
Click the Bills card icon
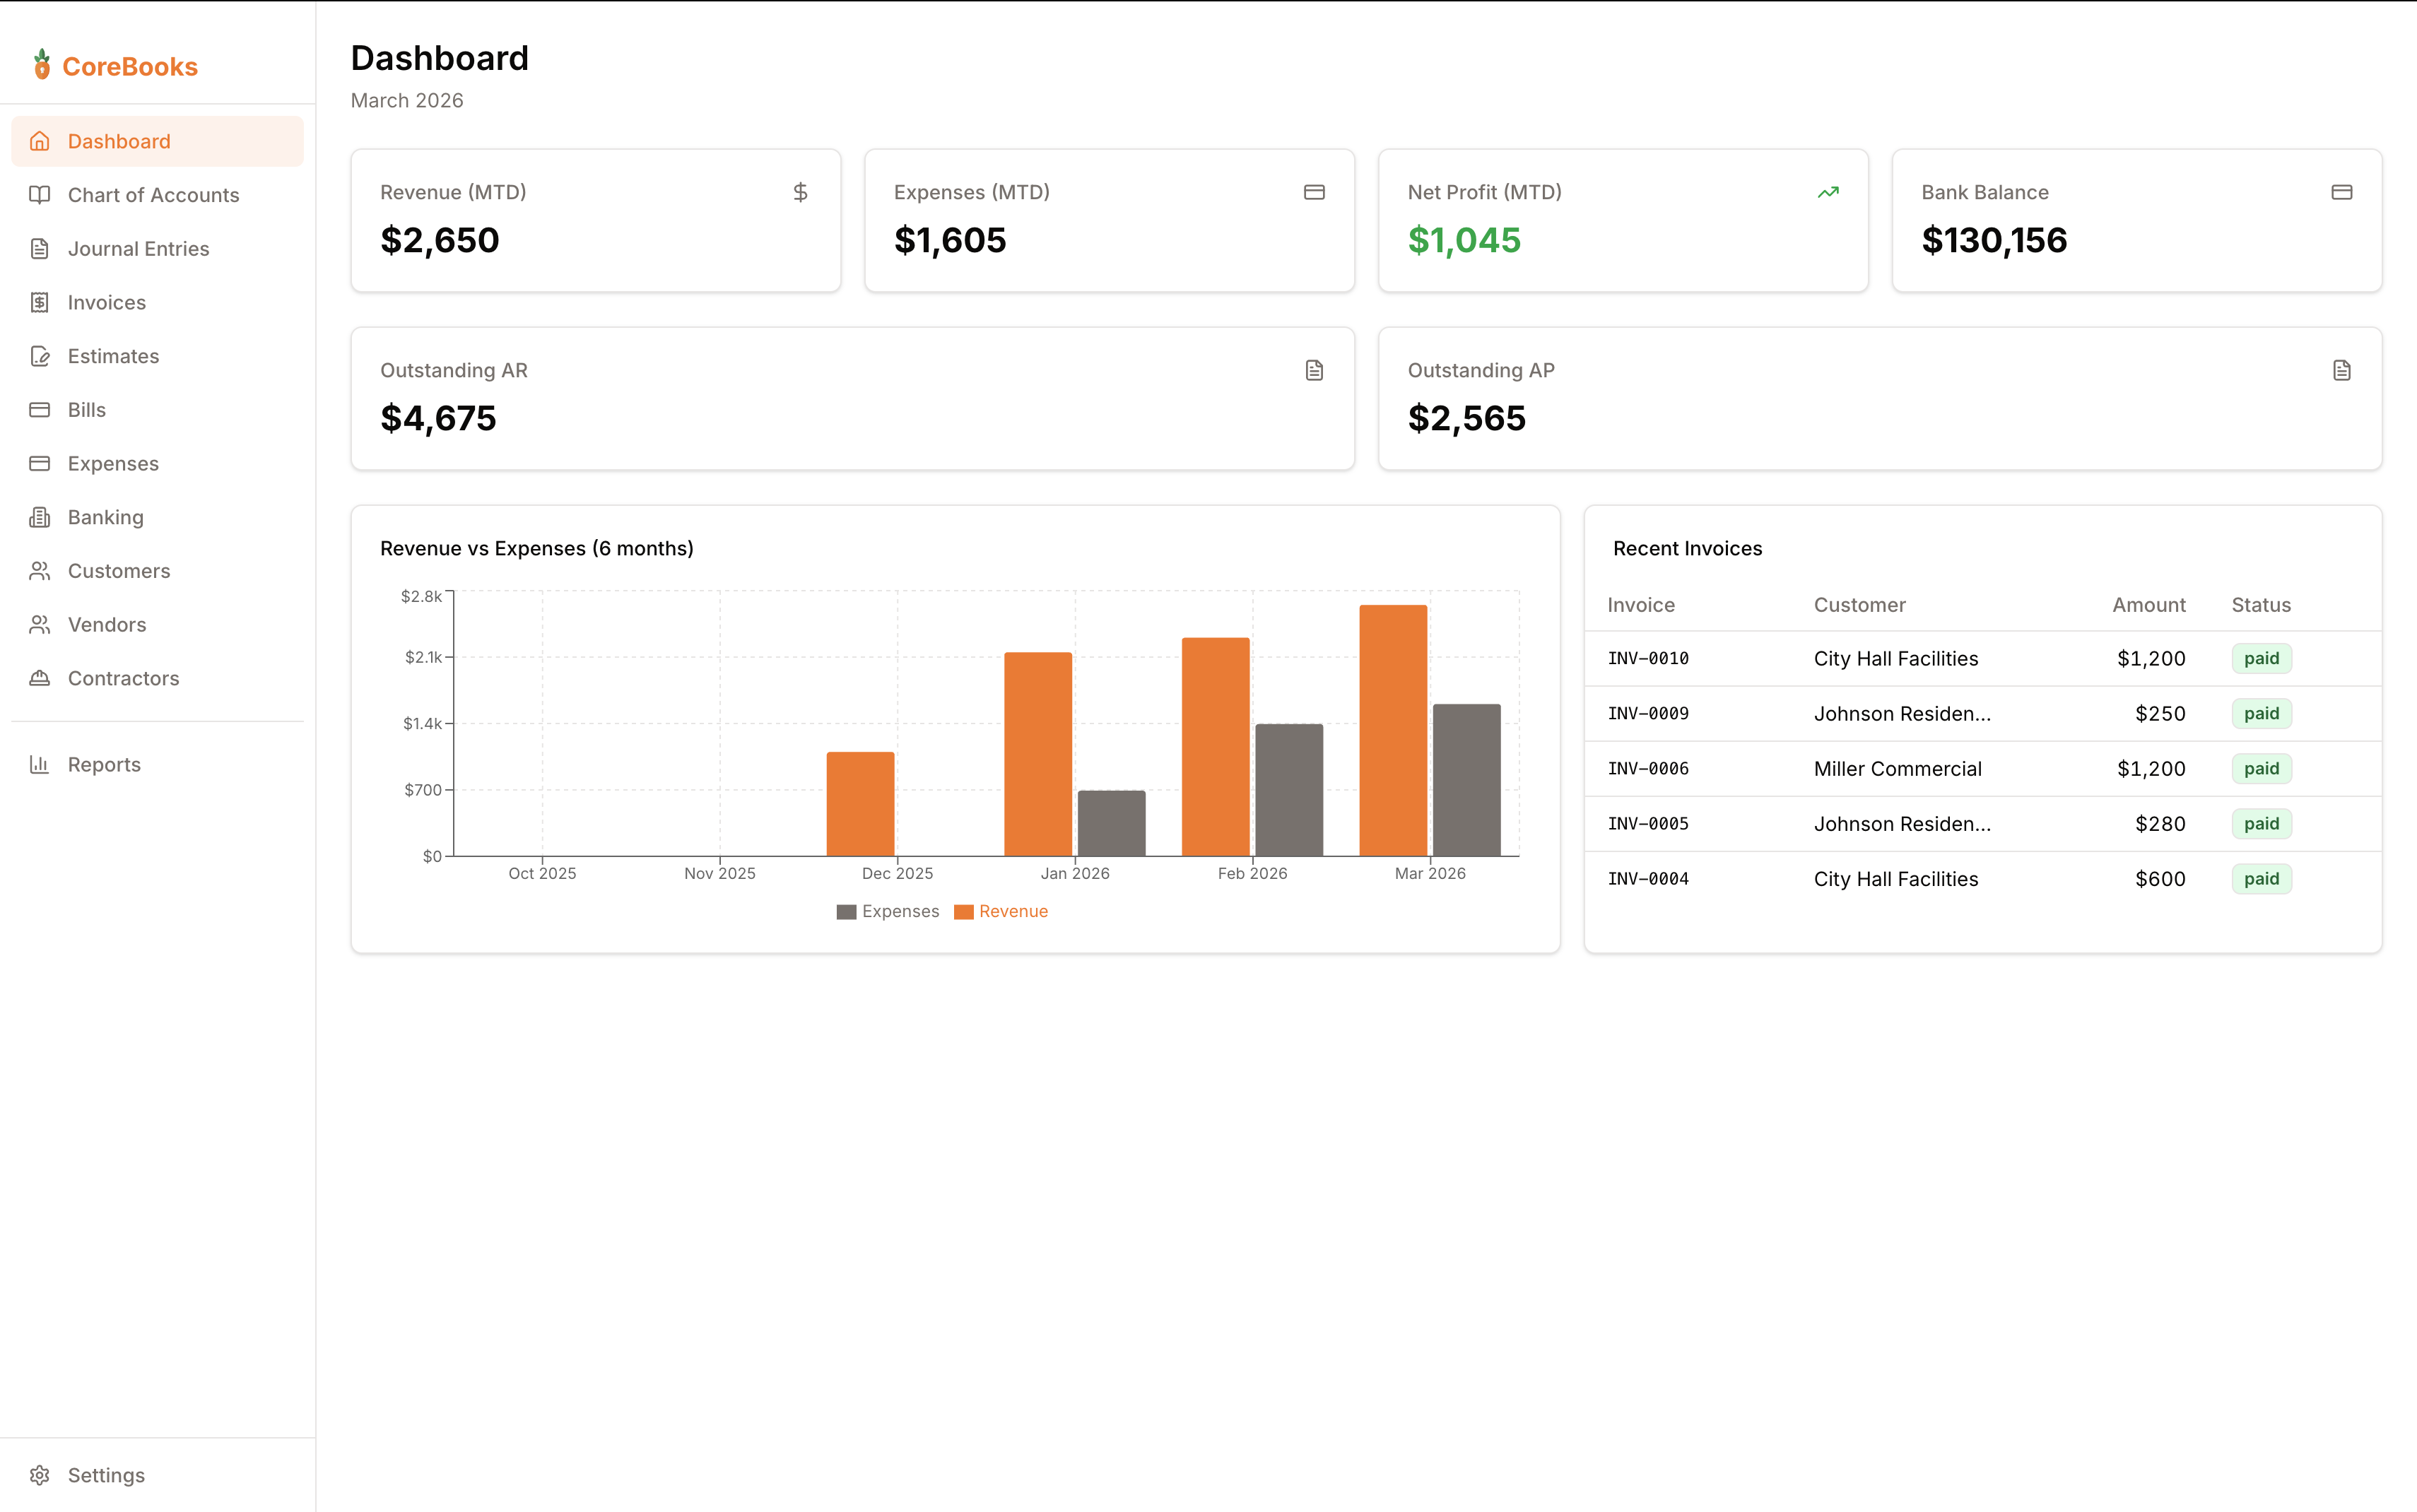coord(40,409)
